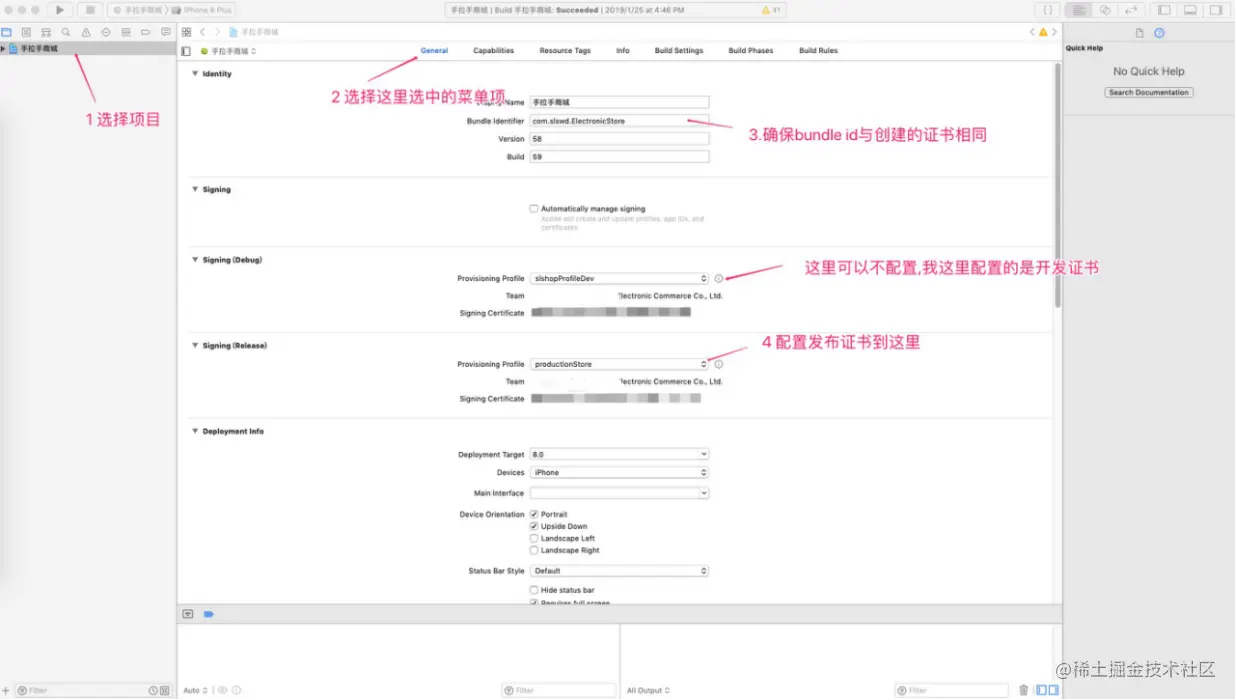This screenshot has height=700, width=1236.
Task: Switch to the Assistant editor
Action: point(1104,9)
